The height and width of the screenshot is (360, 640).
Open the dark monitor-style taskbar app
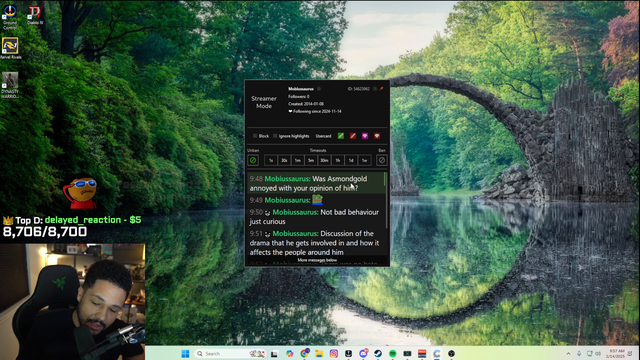coord(407,353)
